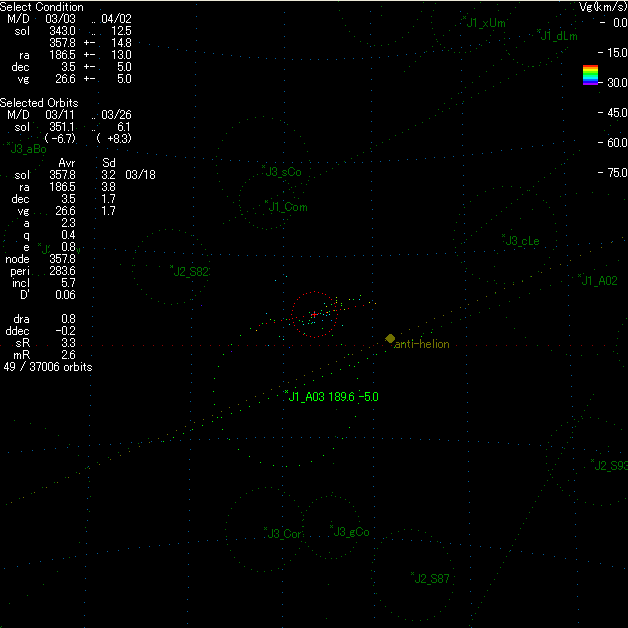Click the Selected Orbits heading
Image resolution: width=628 pixels, height=628 pixels.
[39, 103]
